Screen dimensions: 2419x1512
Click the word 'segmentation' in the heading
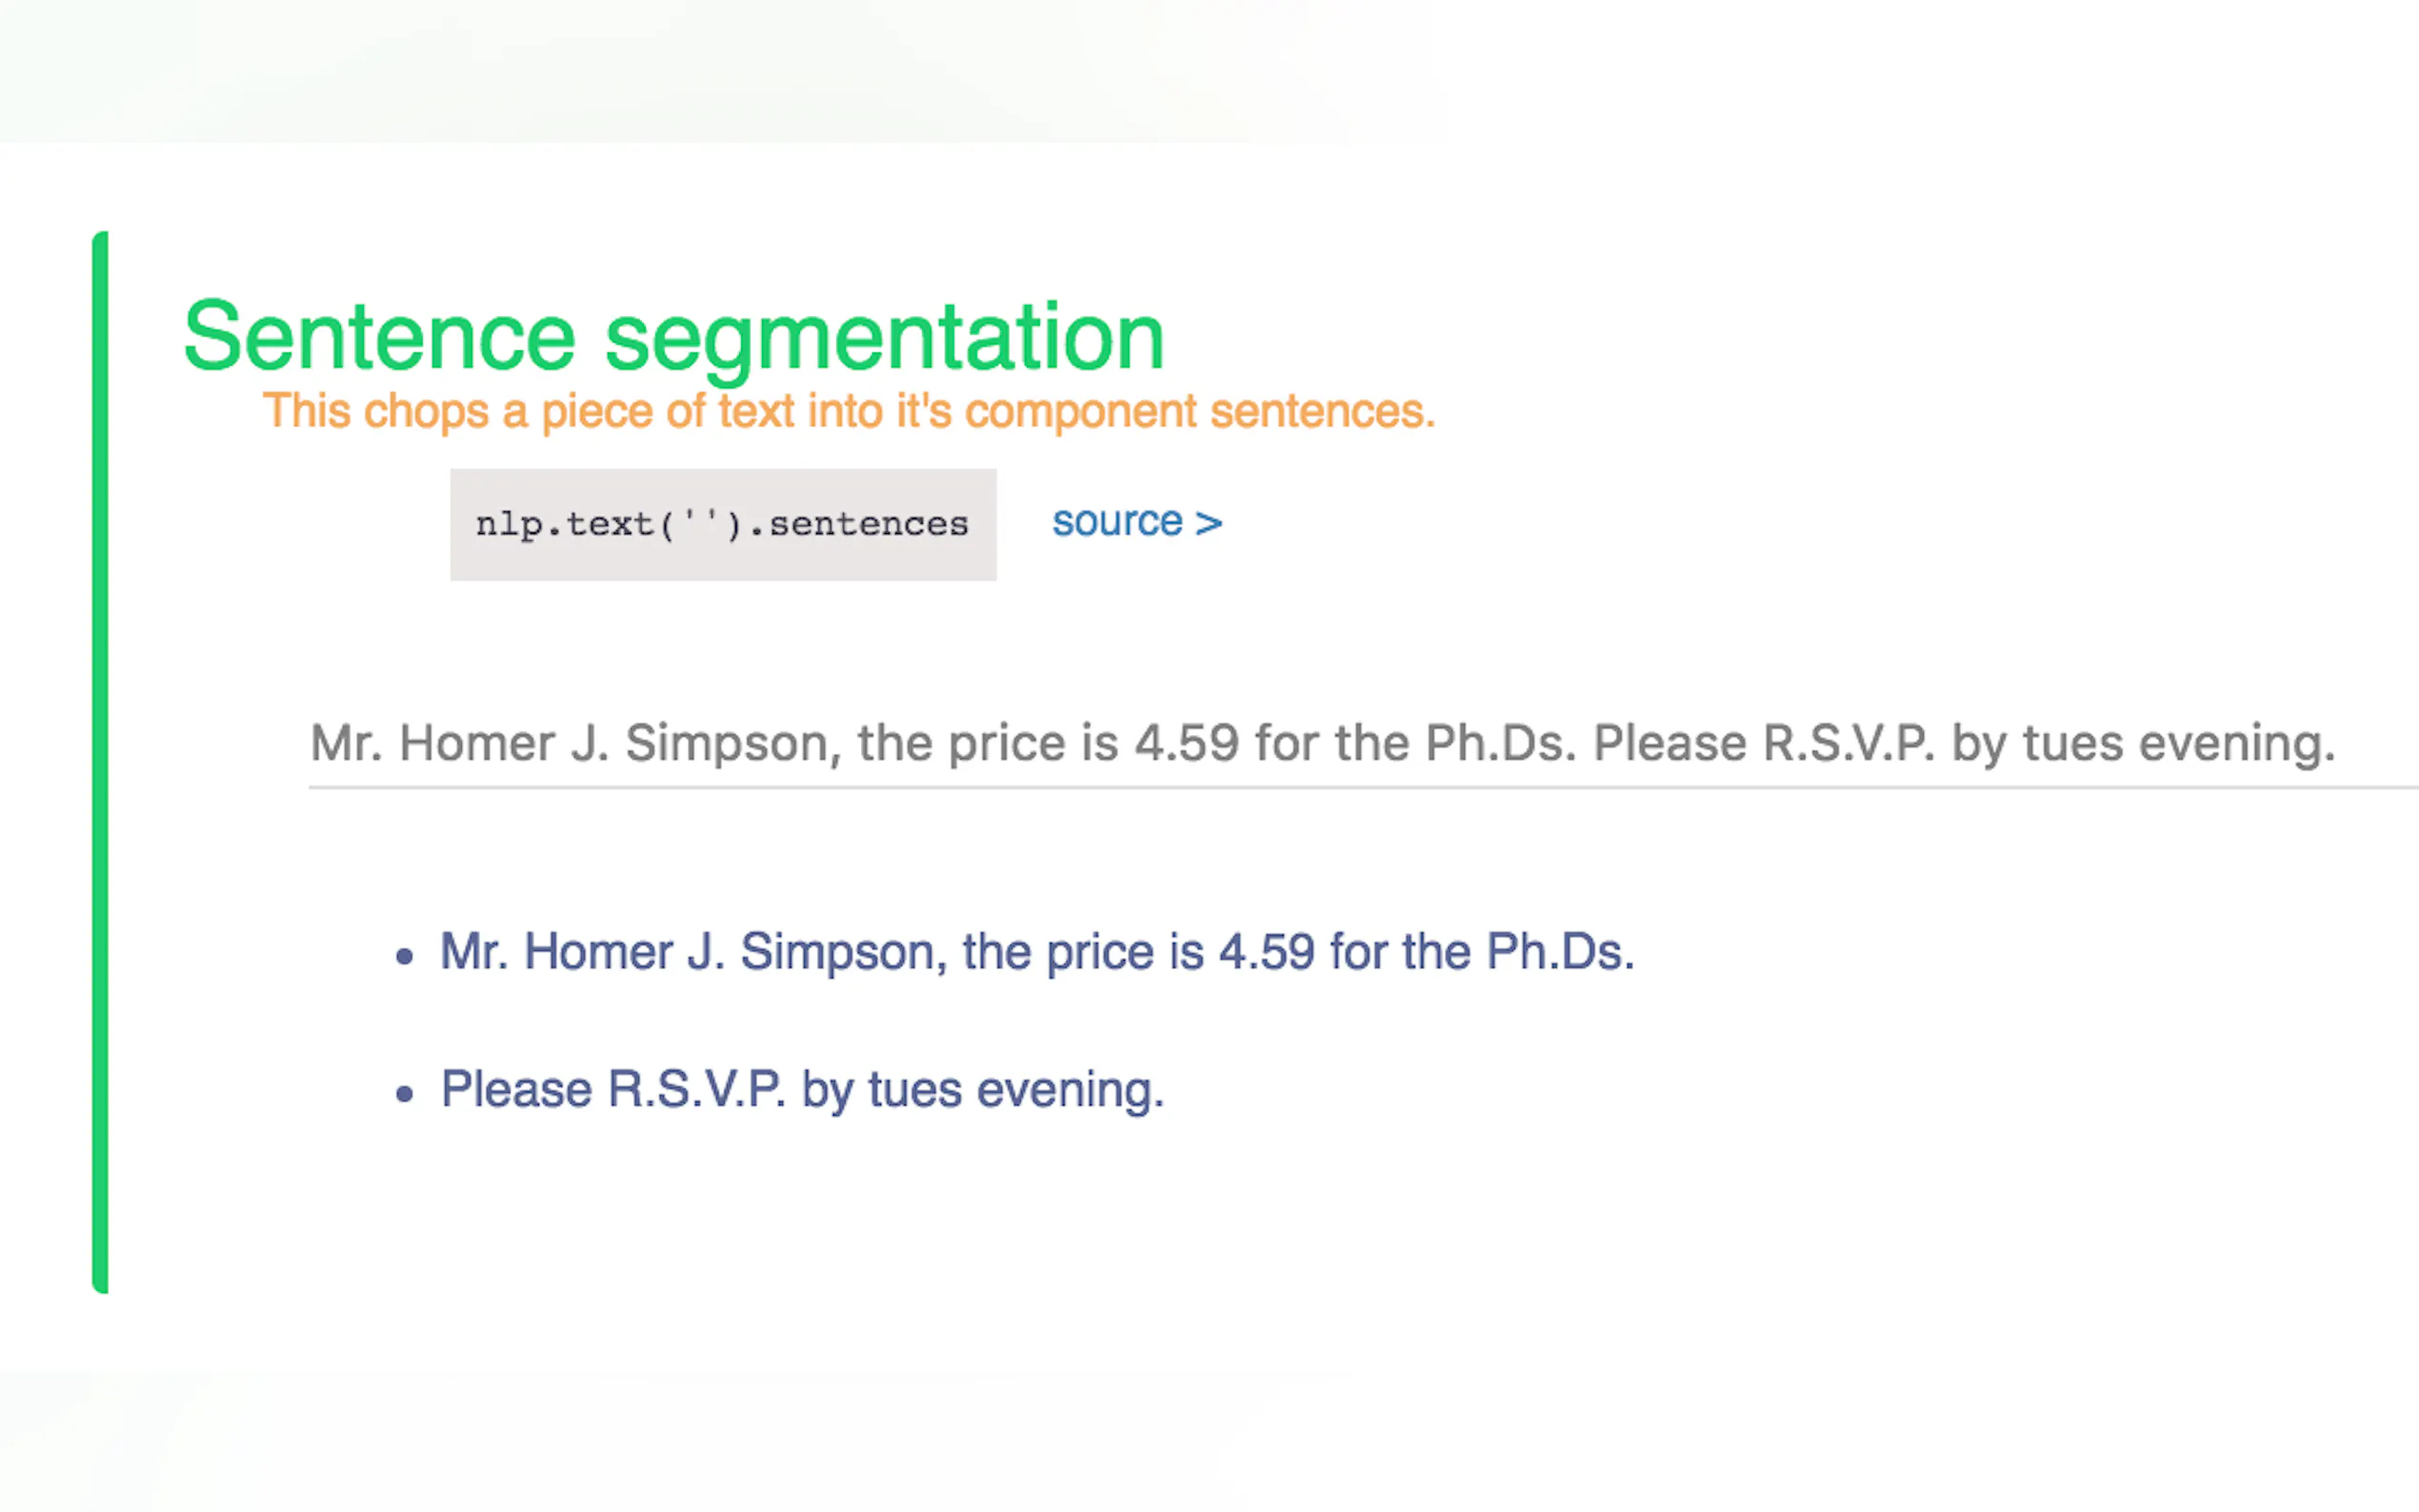[x=885, y=337]
